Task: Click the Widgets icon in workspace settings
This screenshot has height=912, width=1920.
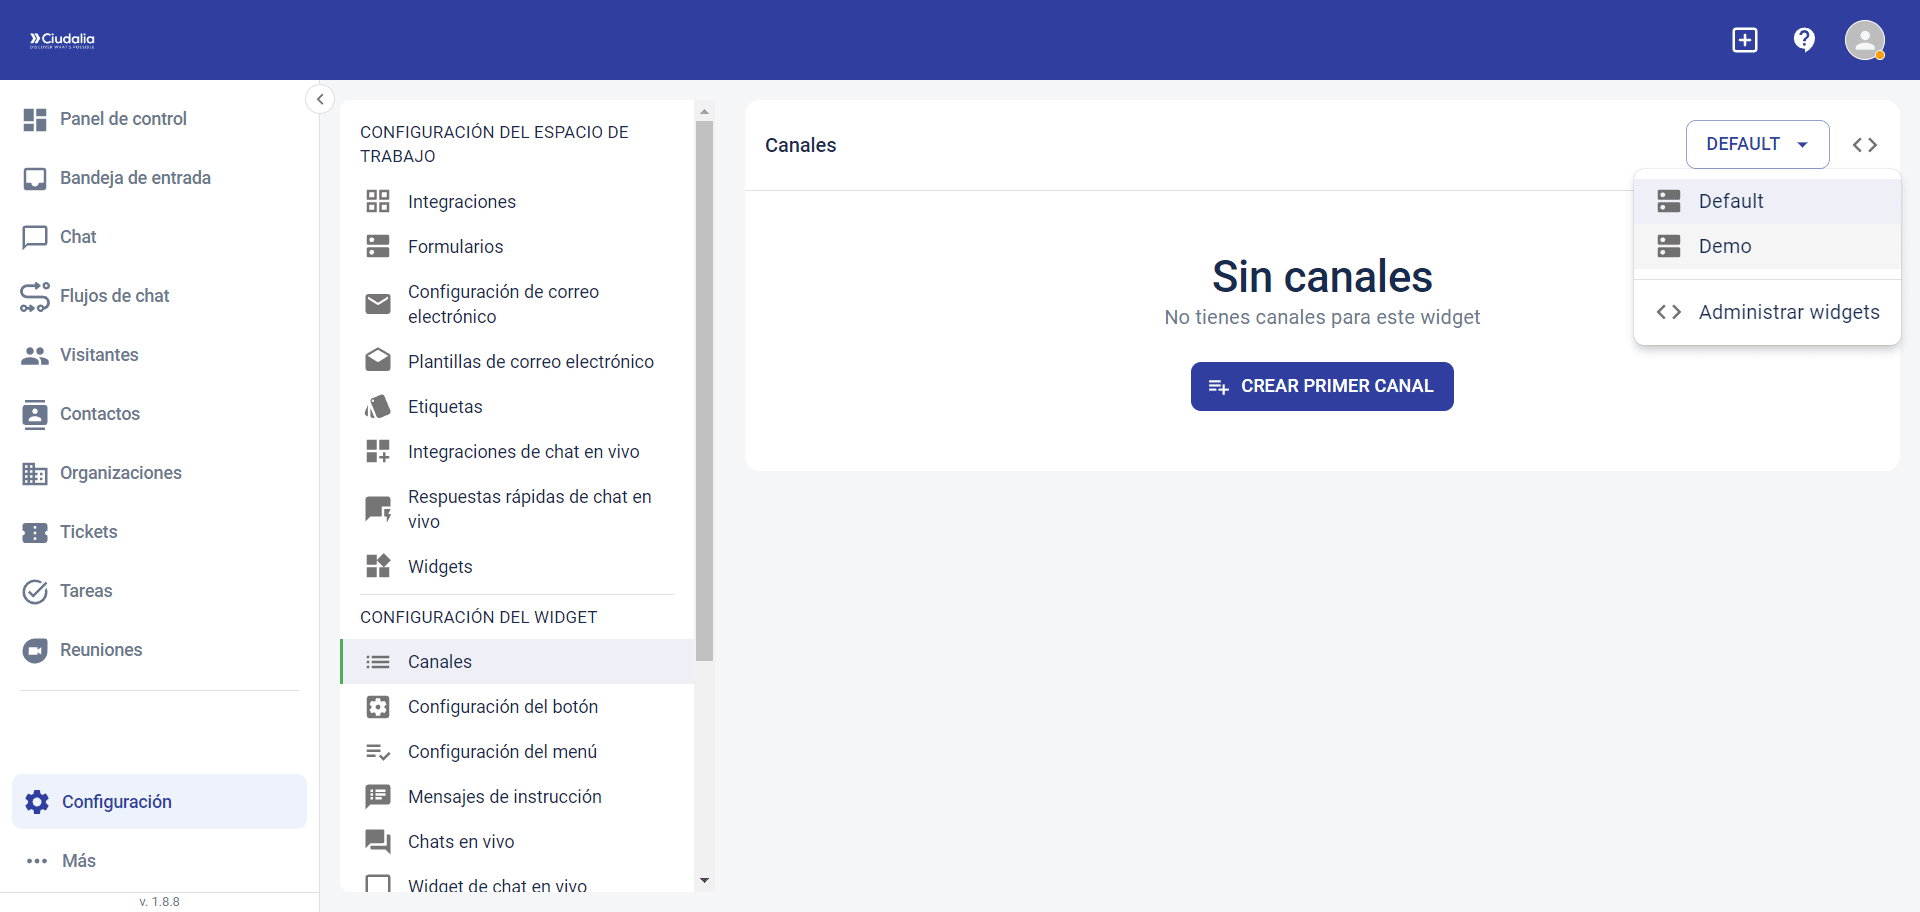Action: pyautogui.click(x=378, y=566)
